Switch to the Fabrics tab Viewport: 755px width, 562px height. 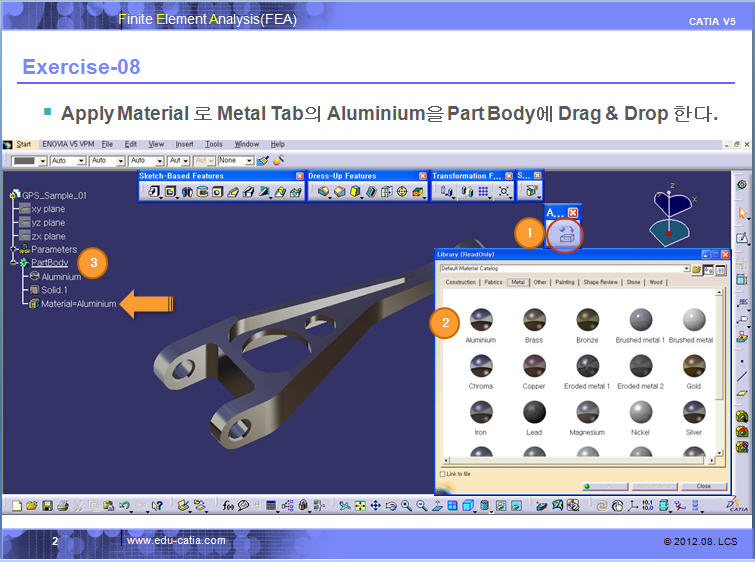(x=492, y=283)
